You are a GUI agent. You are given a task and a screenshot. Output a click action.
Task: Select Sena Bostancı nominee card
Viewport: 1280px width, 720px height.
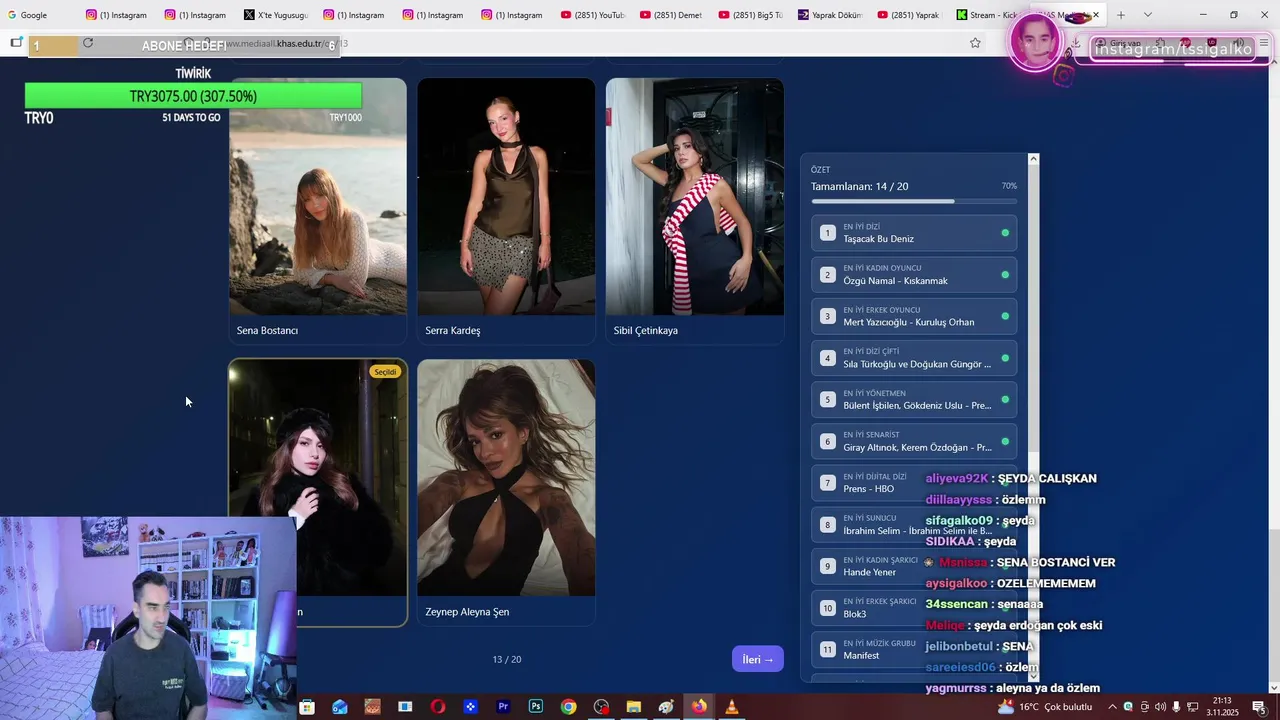pyautogui.click(x=318, y=210)
